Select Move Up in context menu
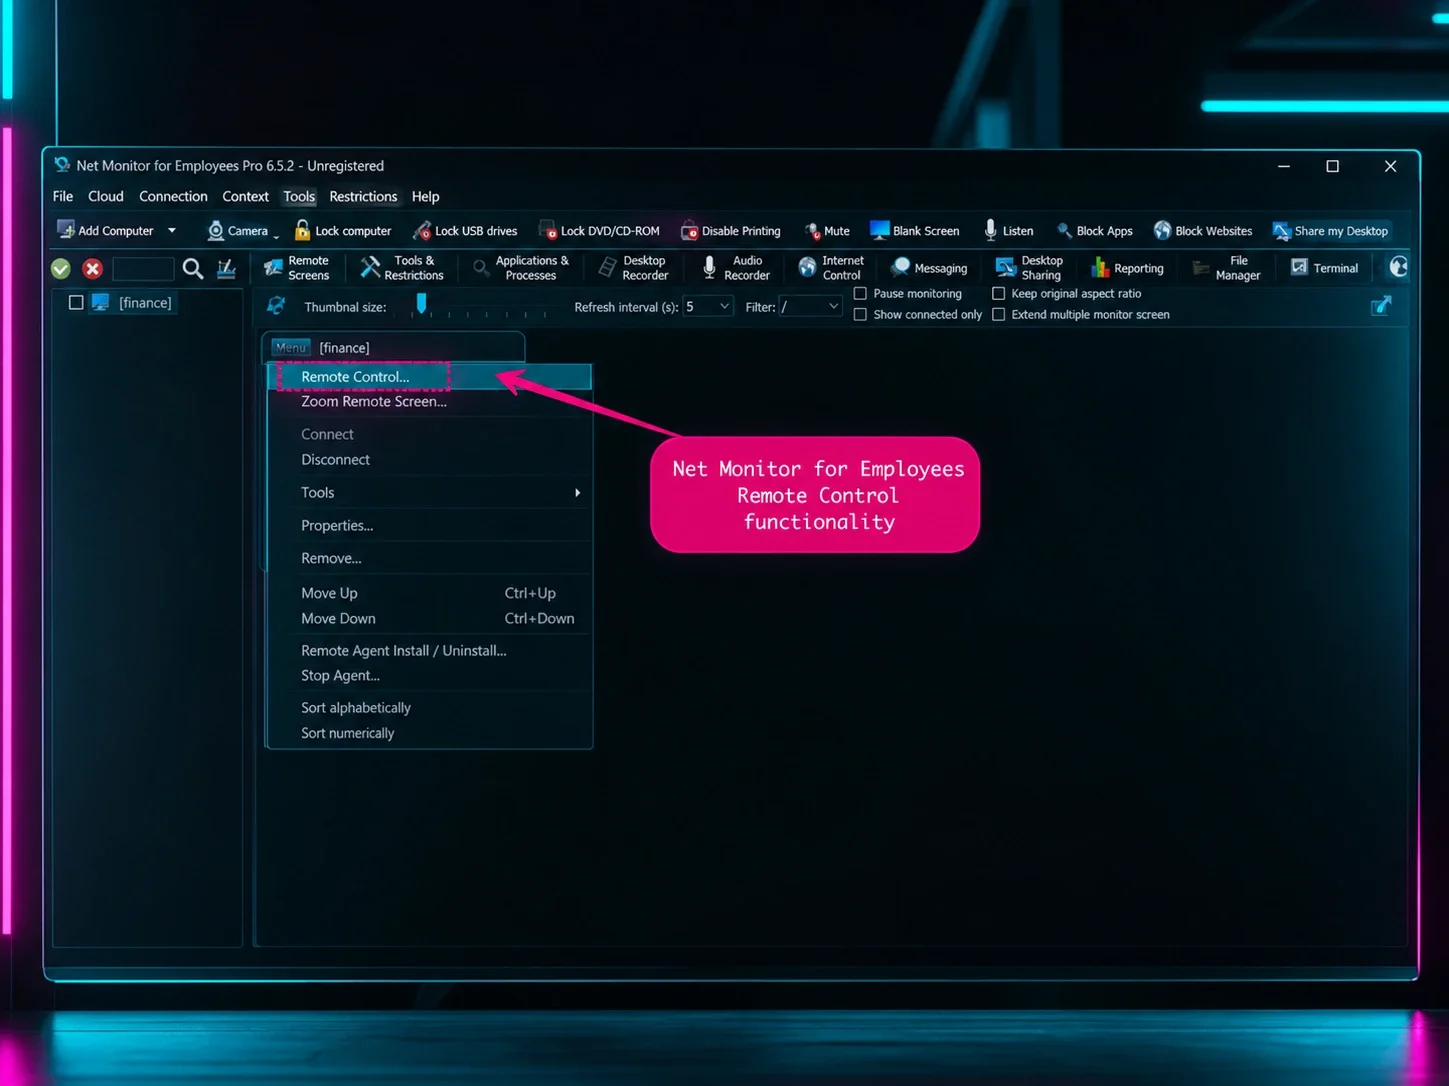This screenshot has height=1086, width=1449. (x=430, y=593)
